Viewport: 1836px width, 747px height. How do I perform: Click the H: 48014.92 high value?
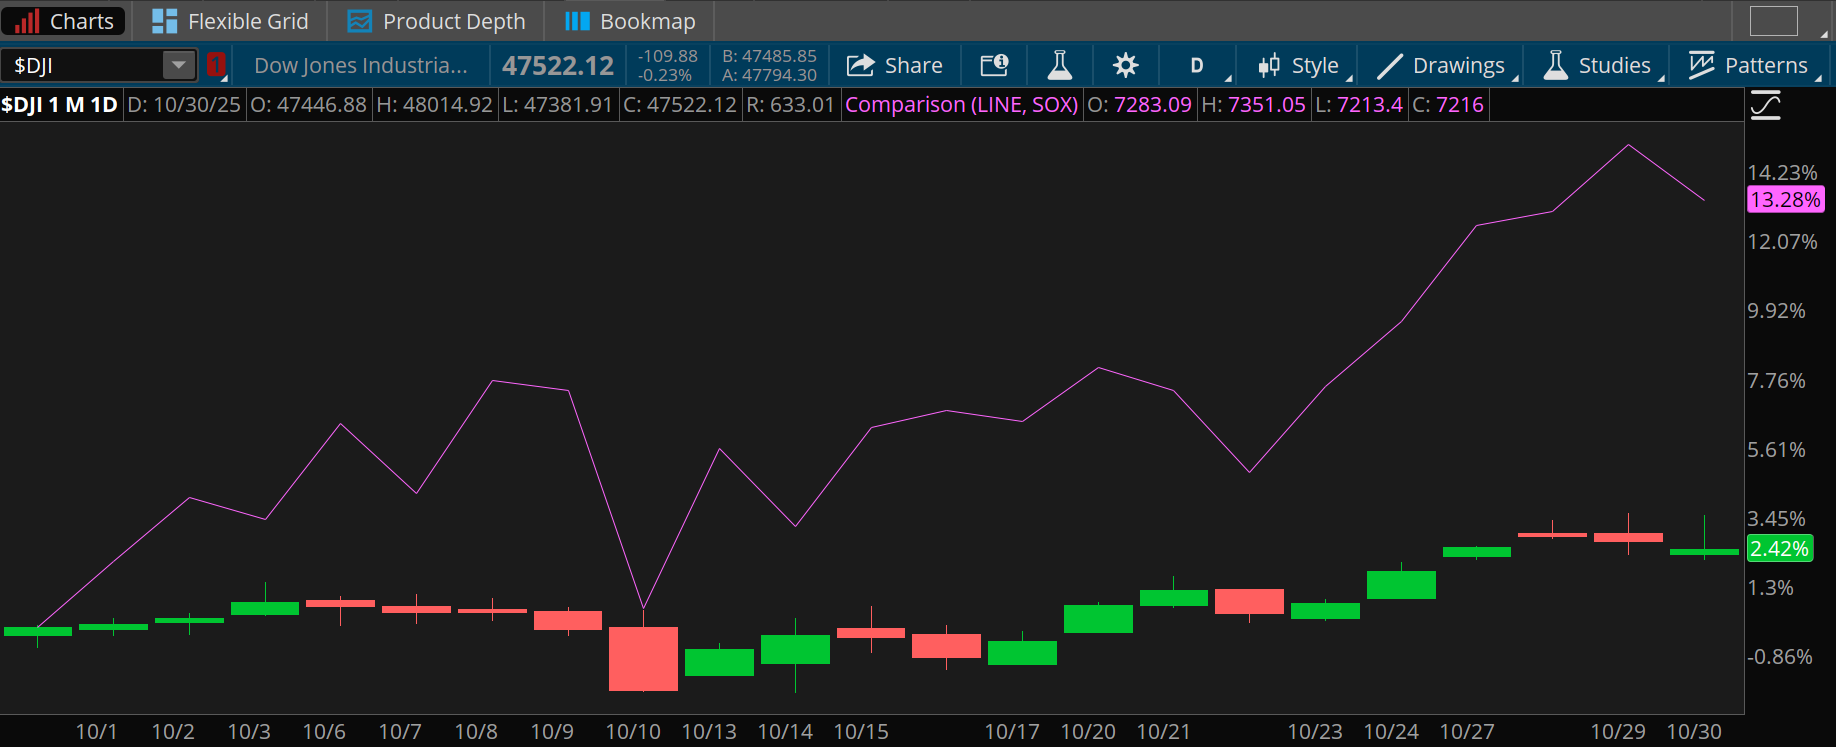click(434, 105)
